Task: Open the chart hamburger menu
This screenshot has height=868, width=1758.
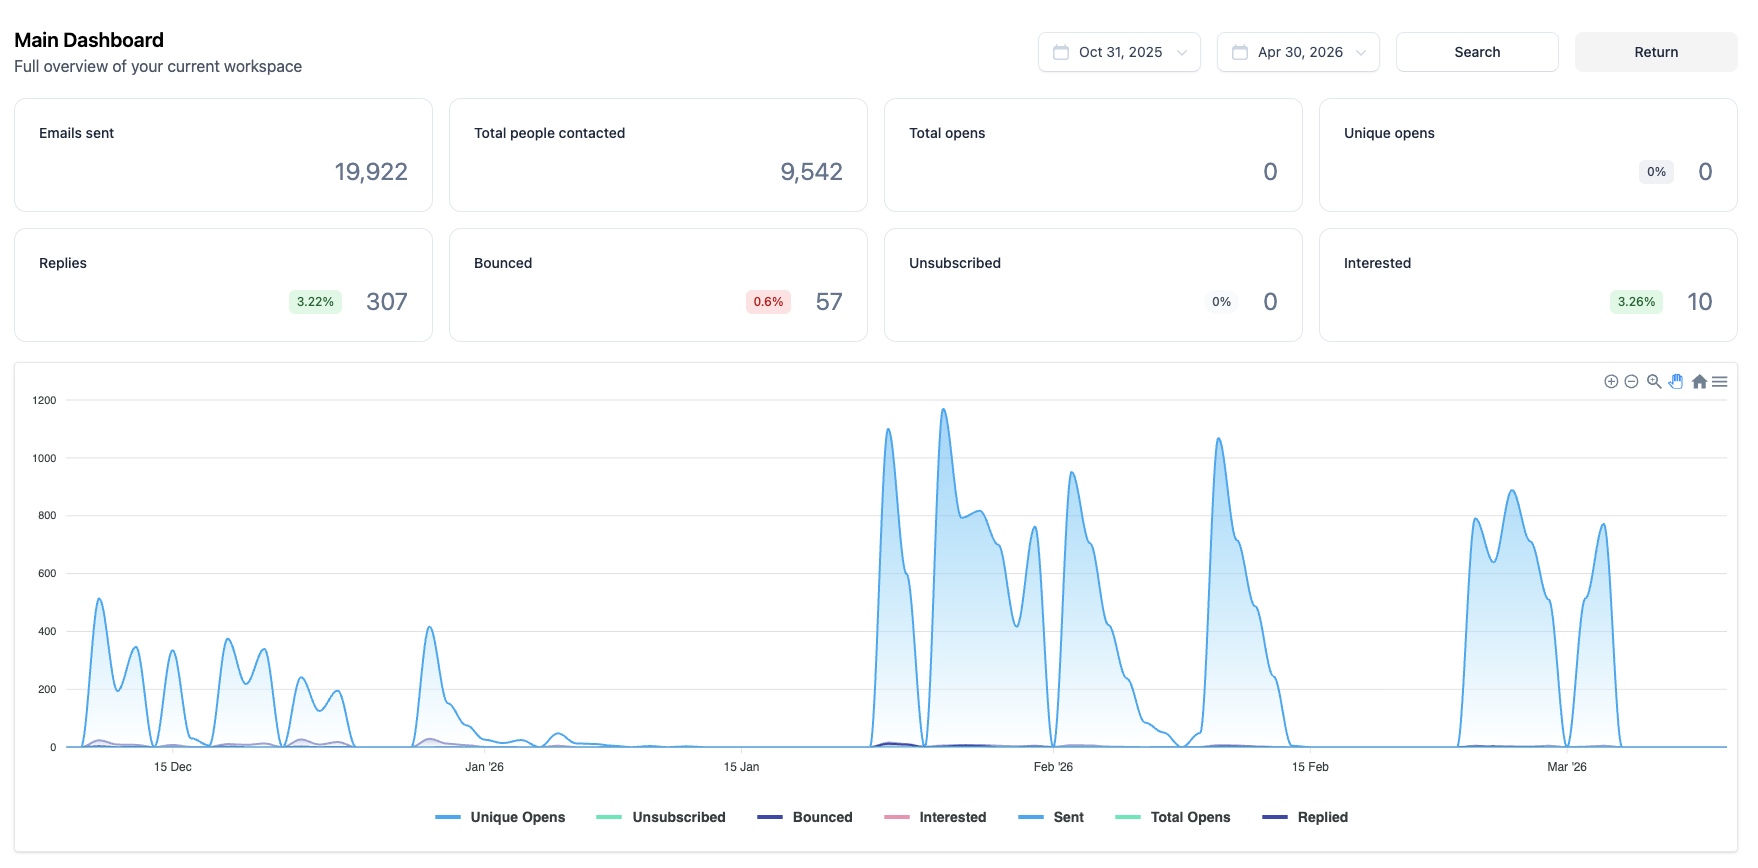Action: click(1720, 382)
